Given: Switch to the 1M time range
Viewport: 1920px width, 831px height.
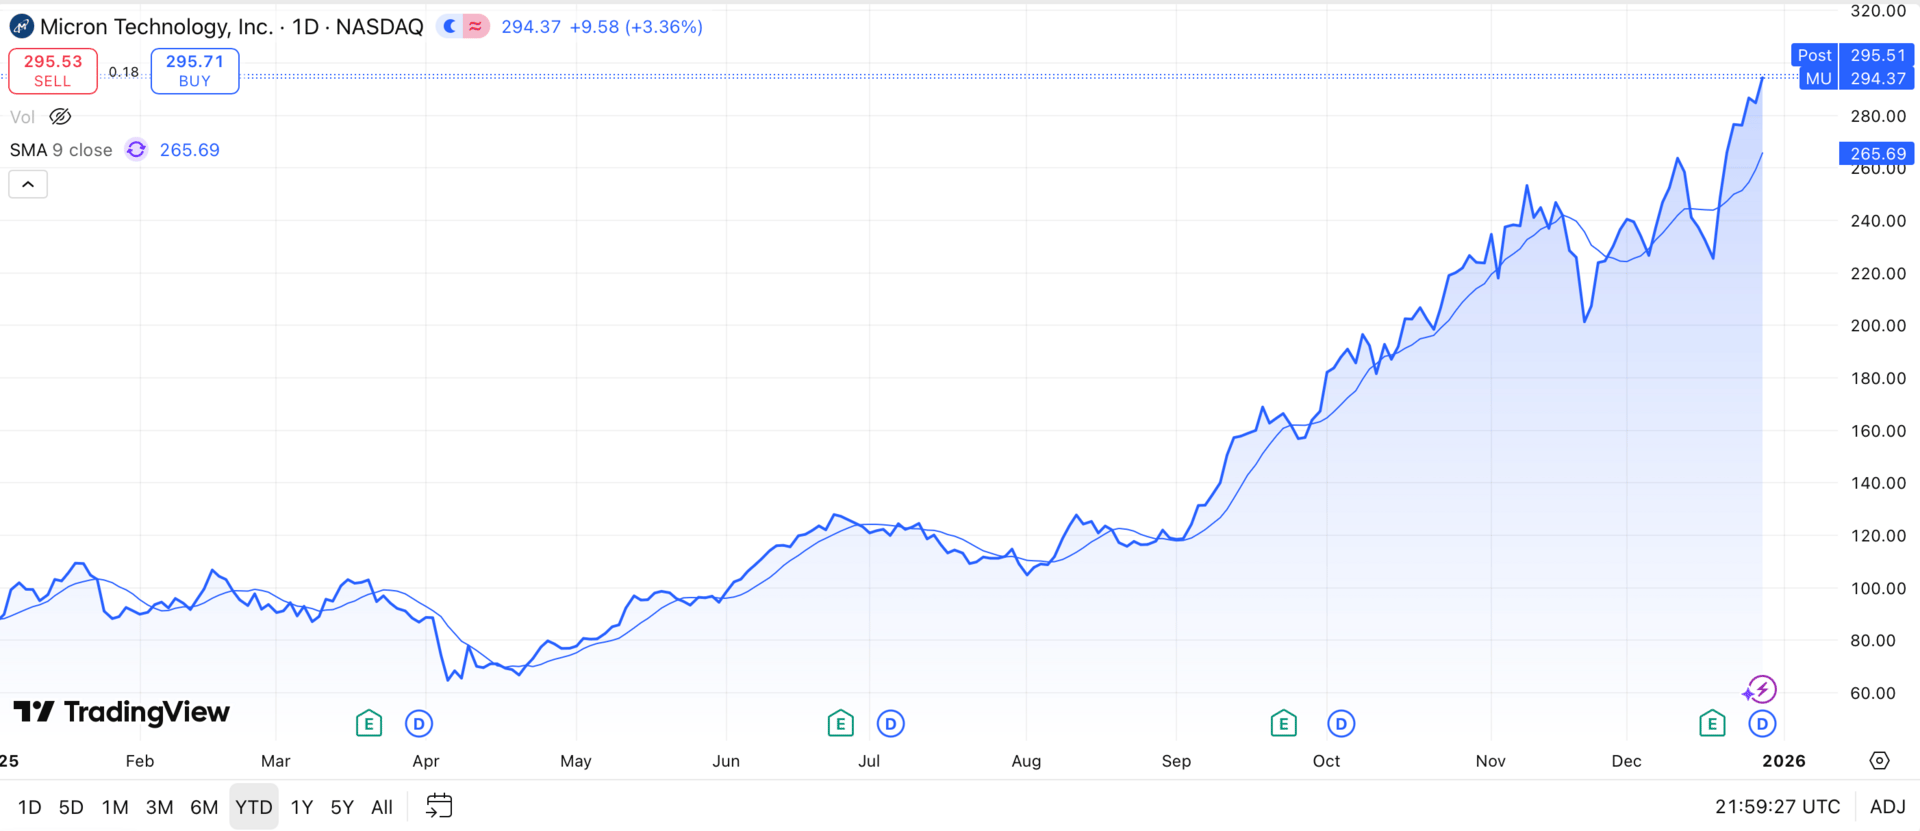Looking at the screenshot, I should click(x=115, y=807).
